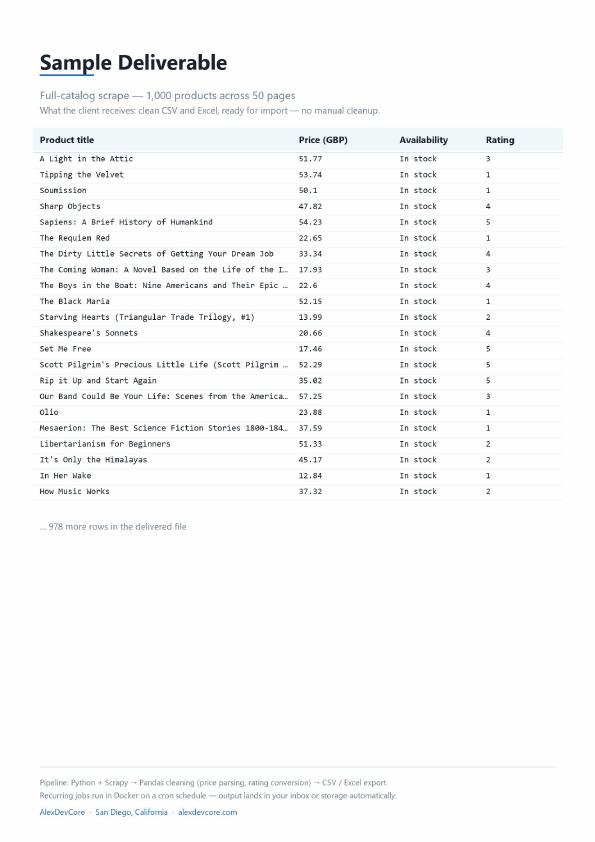Viewport: 595px width, 842px height.
Task: Click the price value 13.99
Action: click(x=310, y=317)
